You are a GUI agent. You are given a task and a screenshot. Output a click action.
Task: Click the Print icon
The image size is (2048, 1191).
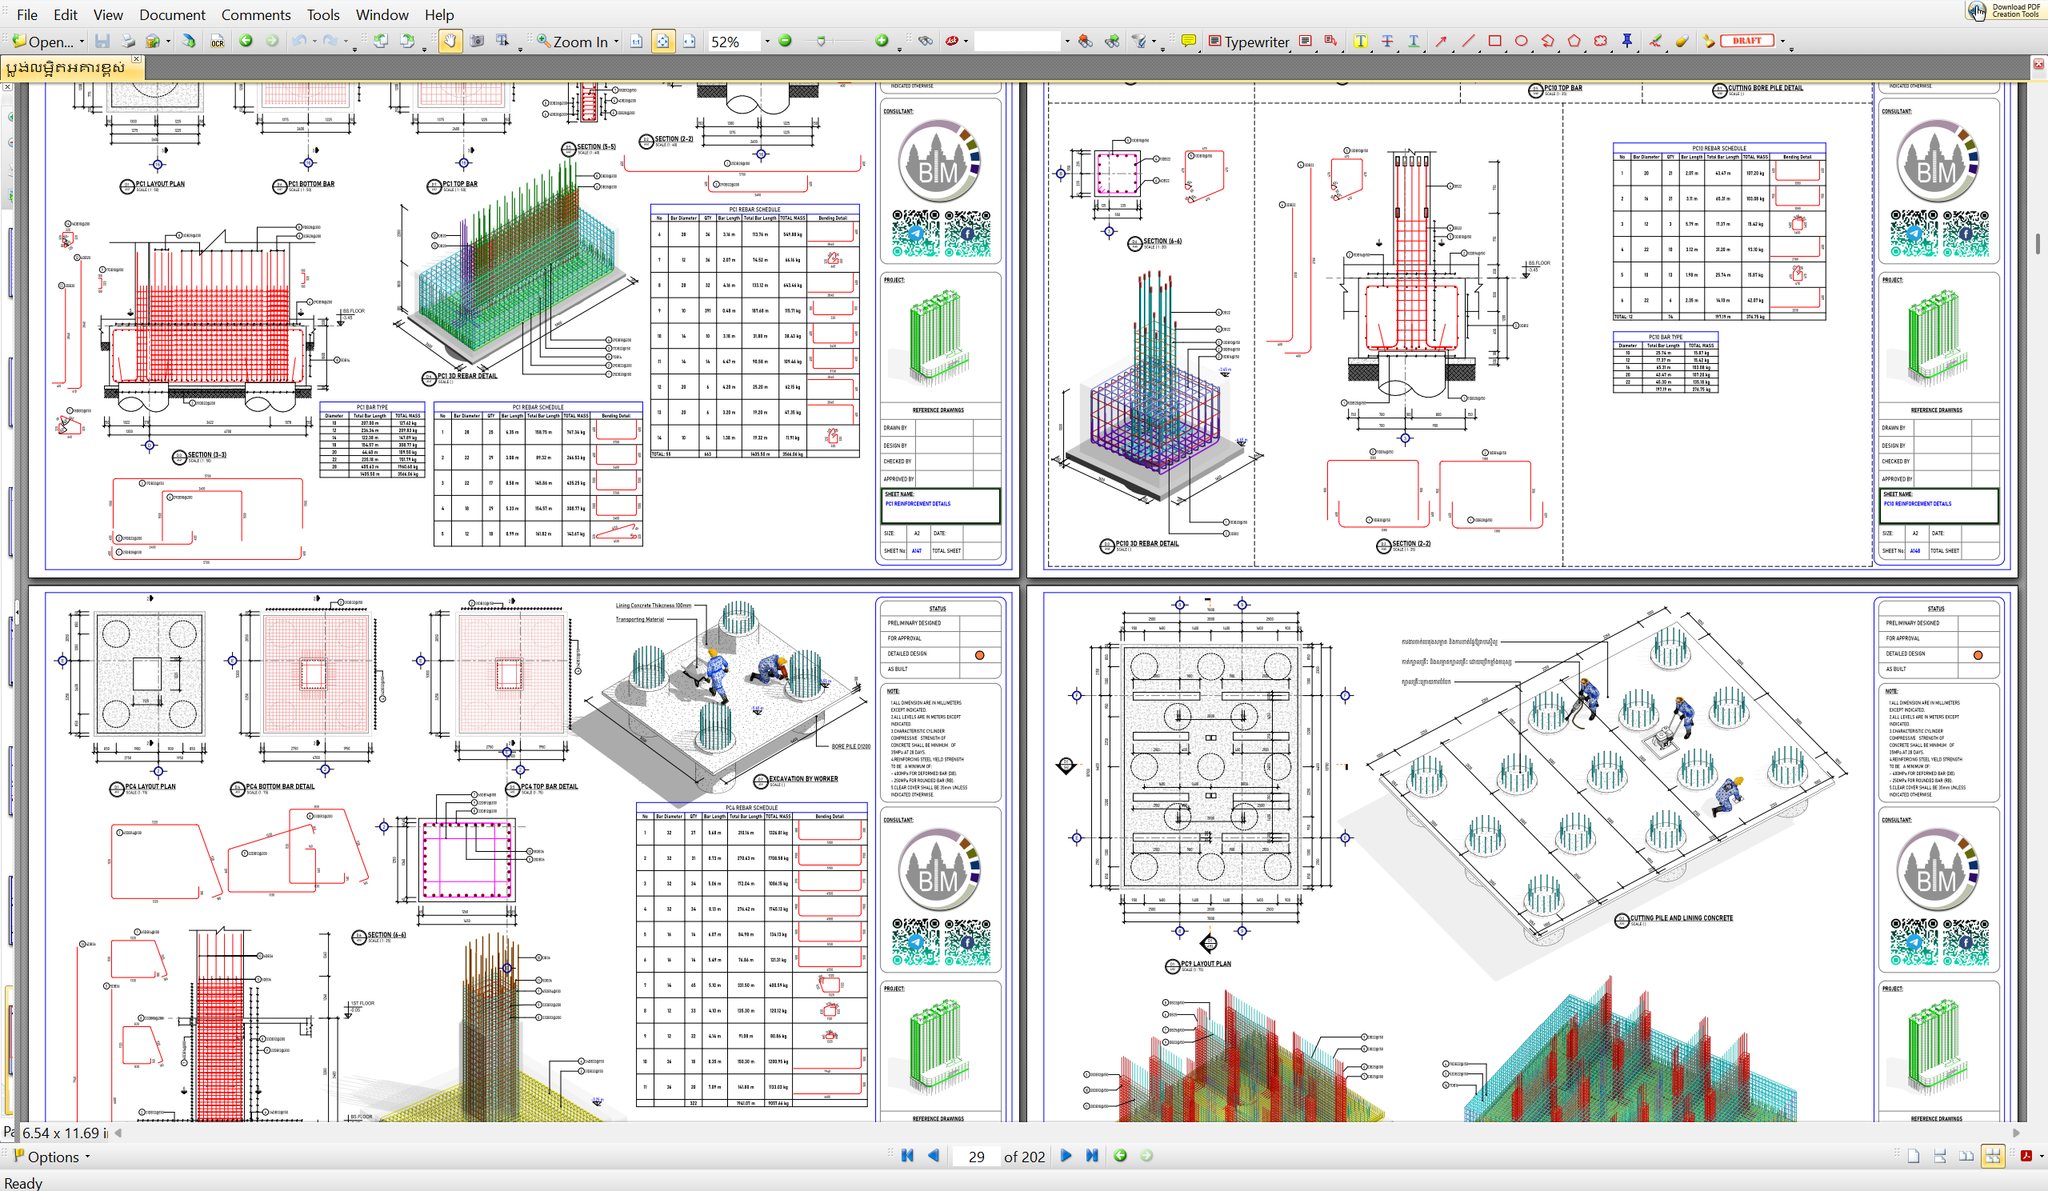click(x=128, y=41)
